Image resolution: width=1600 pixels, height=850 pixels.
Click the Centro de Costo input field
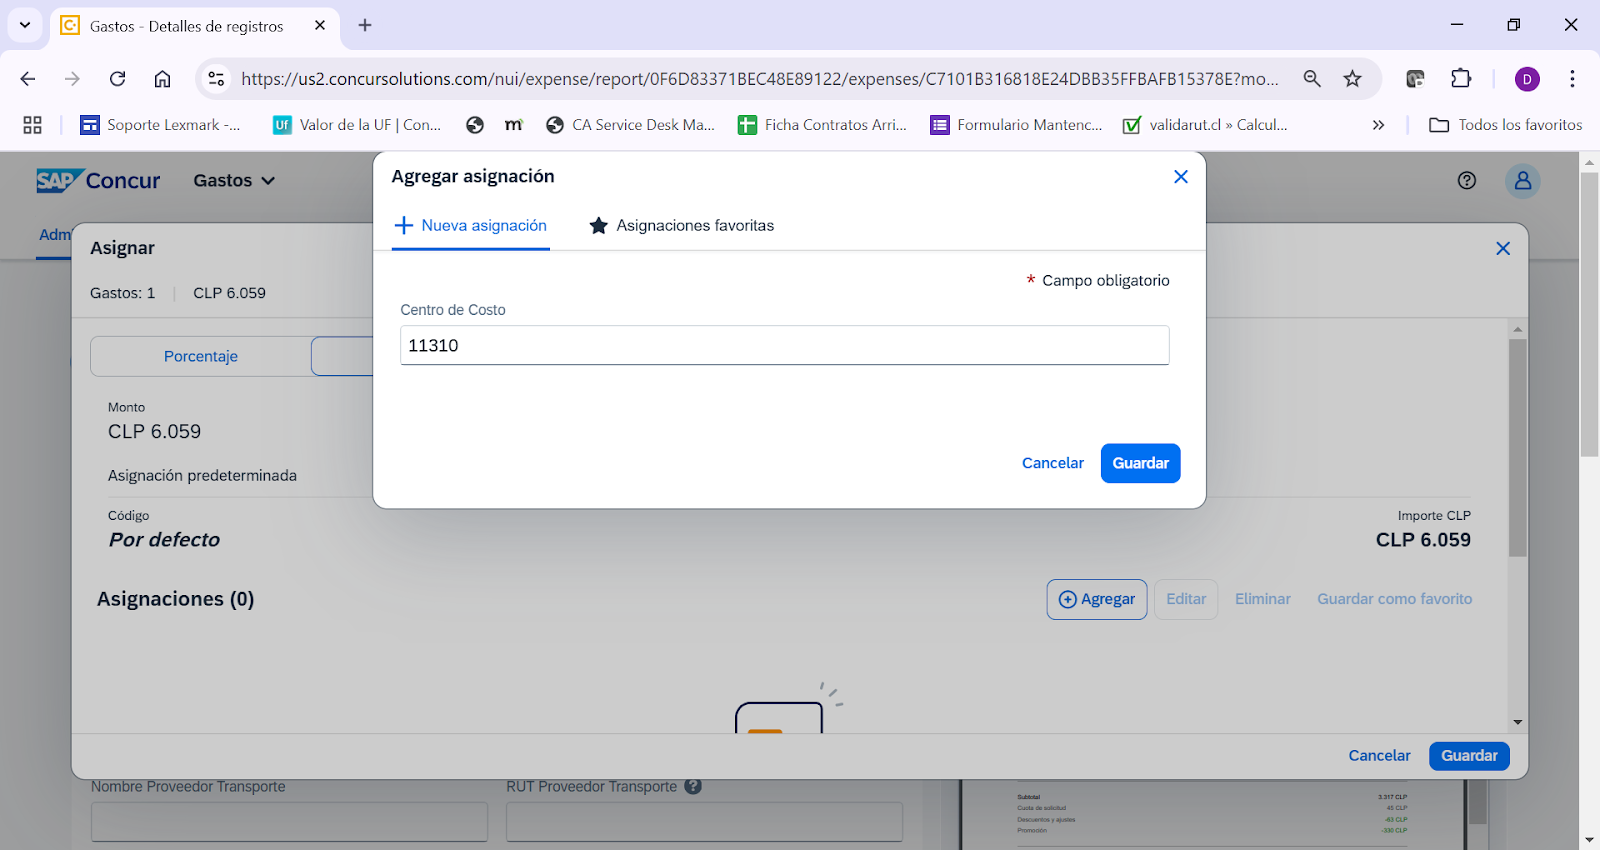[784, 346]
